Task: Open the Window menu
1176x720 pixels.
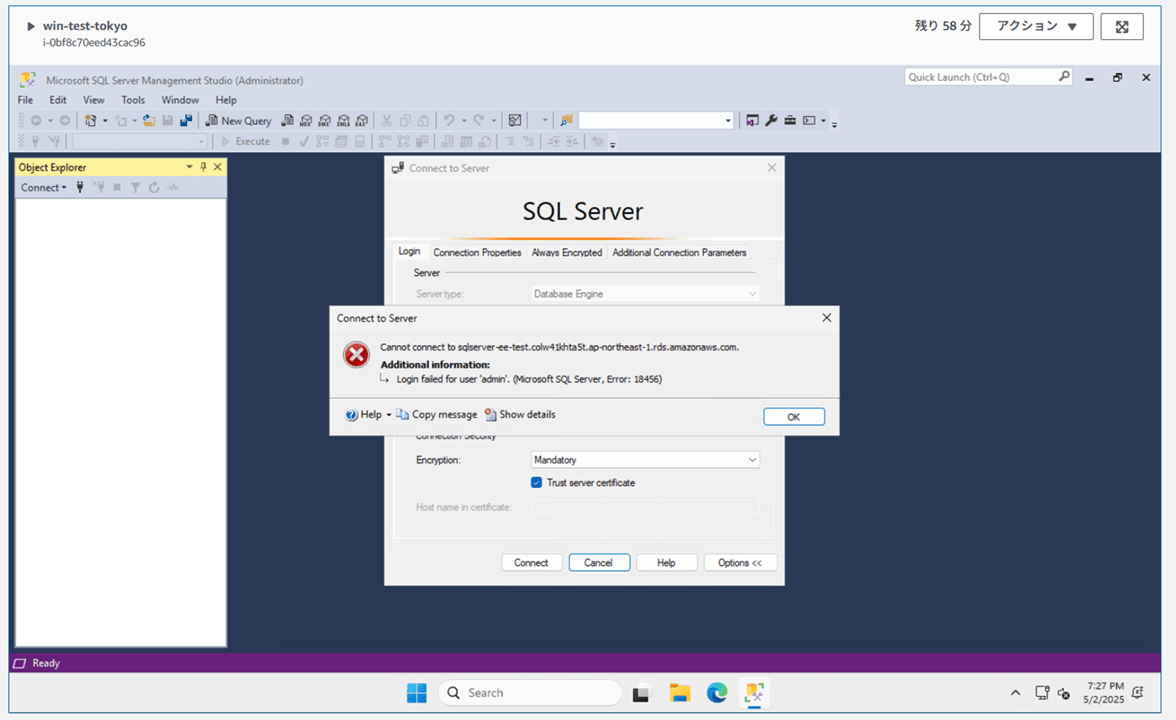Action: 180,100
